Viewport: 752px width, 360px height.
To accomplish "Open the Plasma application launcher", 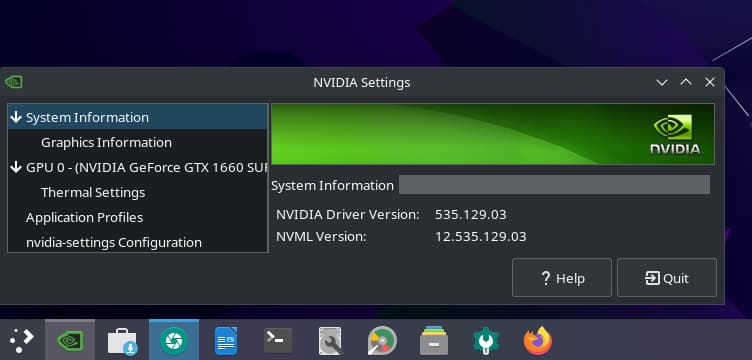I will pos(22,340).
